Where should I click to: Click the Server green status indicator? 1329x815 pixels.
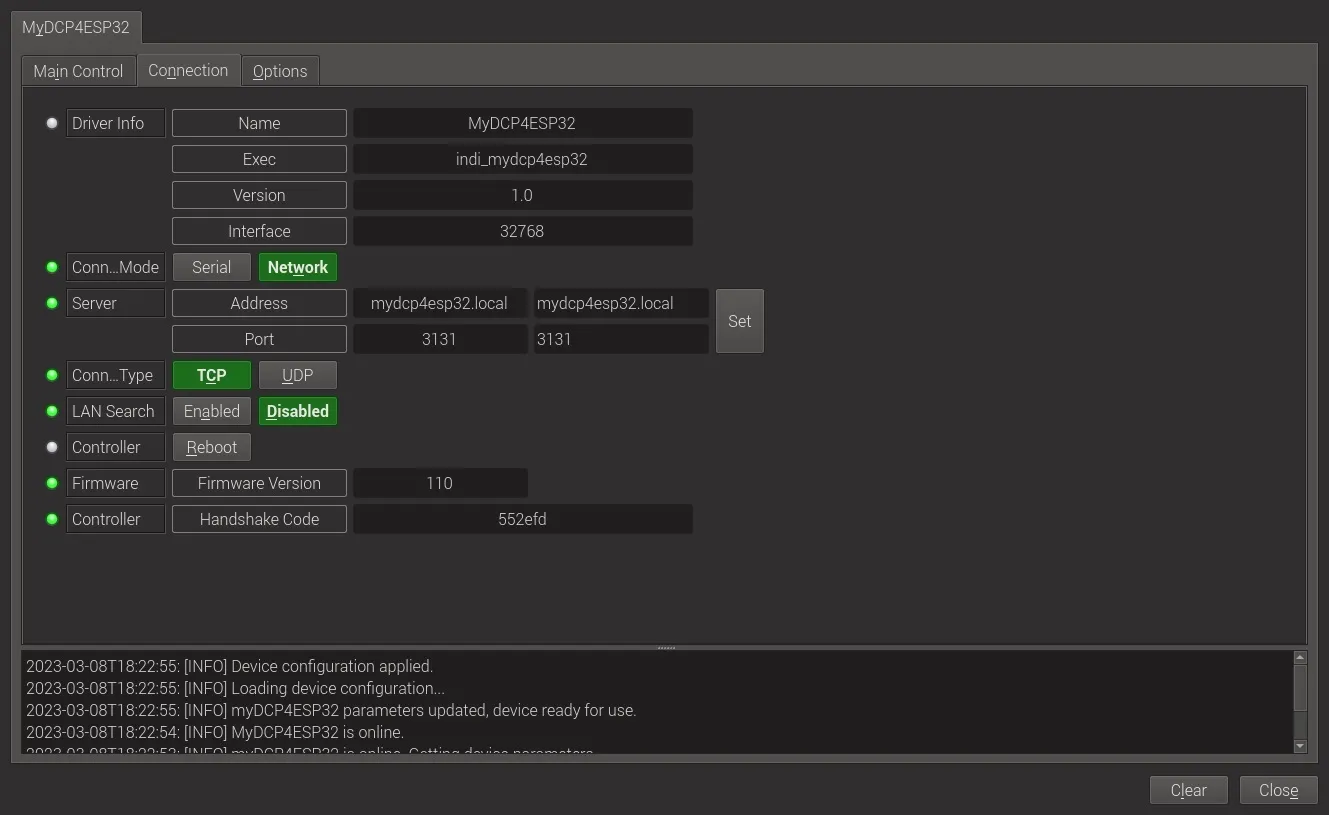[x=52, y=303]
